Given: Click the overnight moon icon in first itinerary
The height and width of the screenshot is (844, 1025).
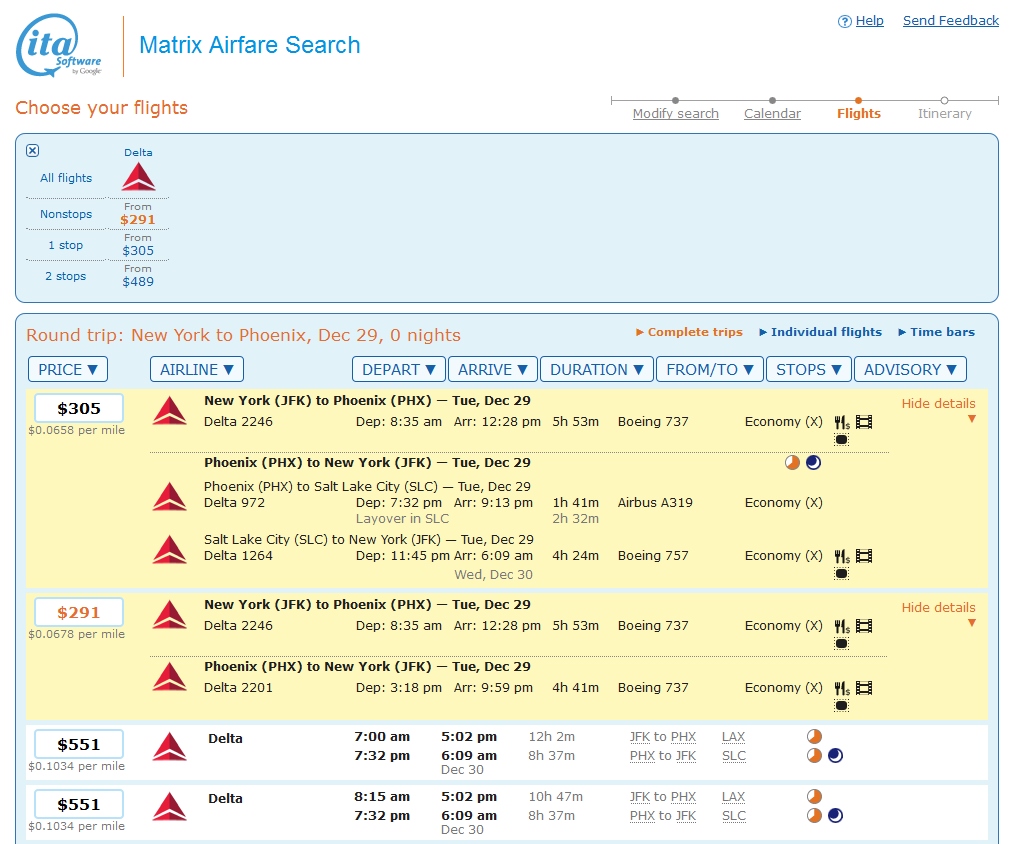Looking at the screenshot, I should (813, 463).
